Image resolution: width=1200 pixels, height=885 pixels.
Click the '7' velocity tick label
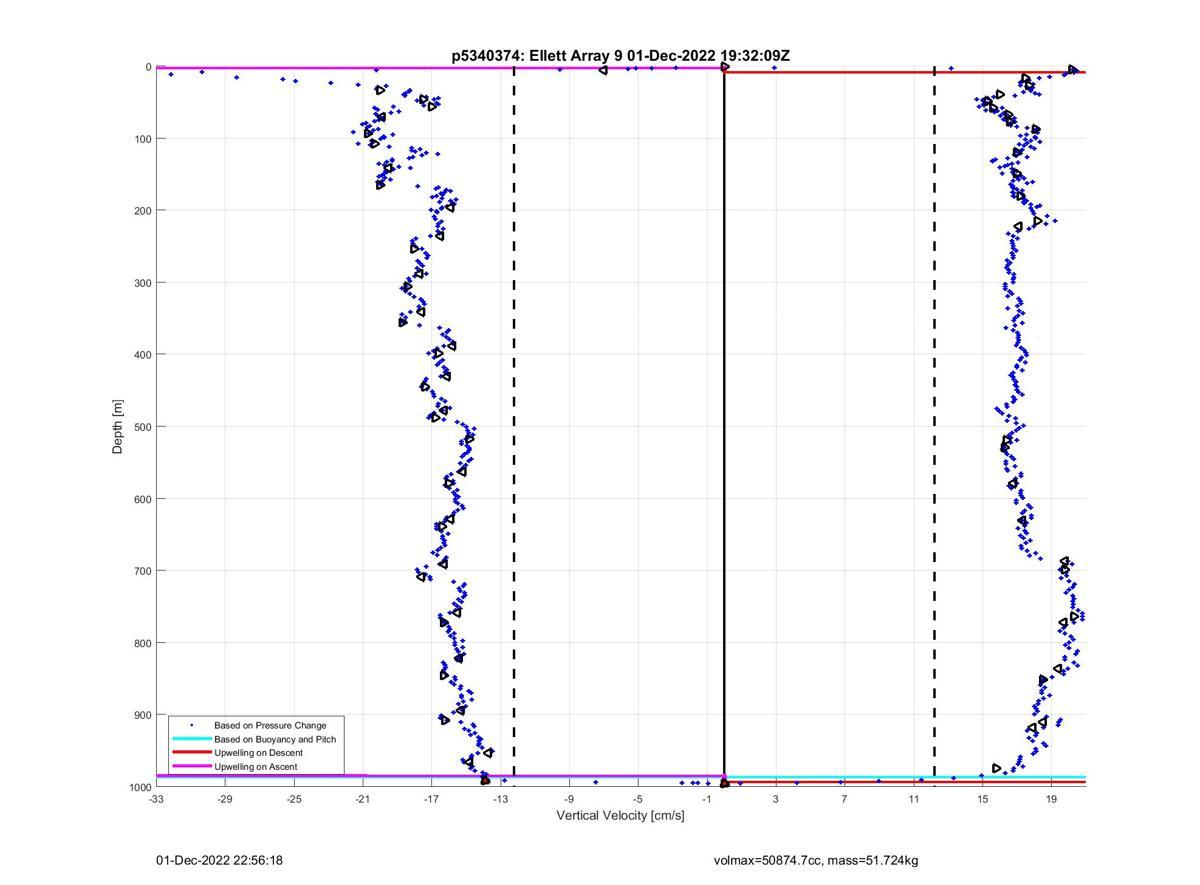tap(844, 799)
